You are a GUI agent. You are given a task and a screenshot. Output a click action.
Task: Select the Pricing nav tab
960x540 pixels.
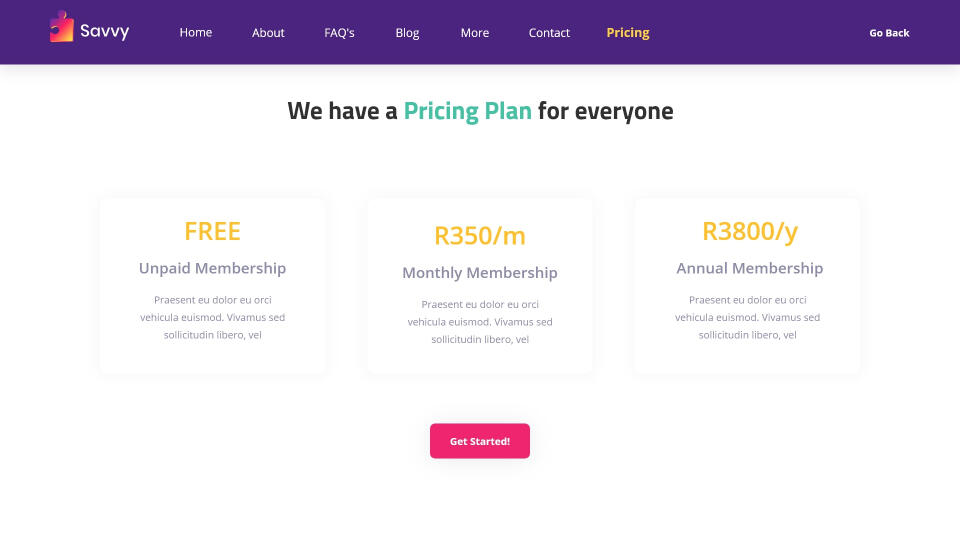click(x=628, y=33)
